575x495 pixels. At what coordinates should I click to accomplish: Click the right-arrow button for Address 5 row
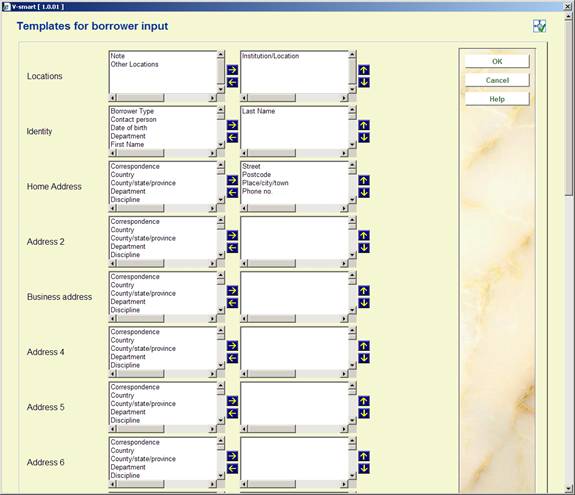[x=232, y=401]
